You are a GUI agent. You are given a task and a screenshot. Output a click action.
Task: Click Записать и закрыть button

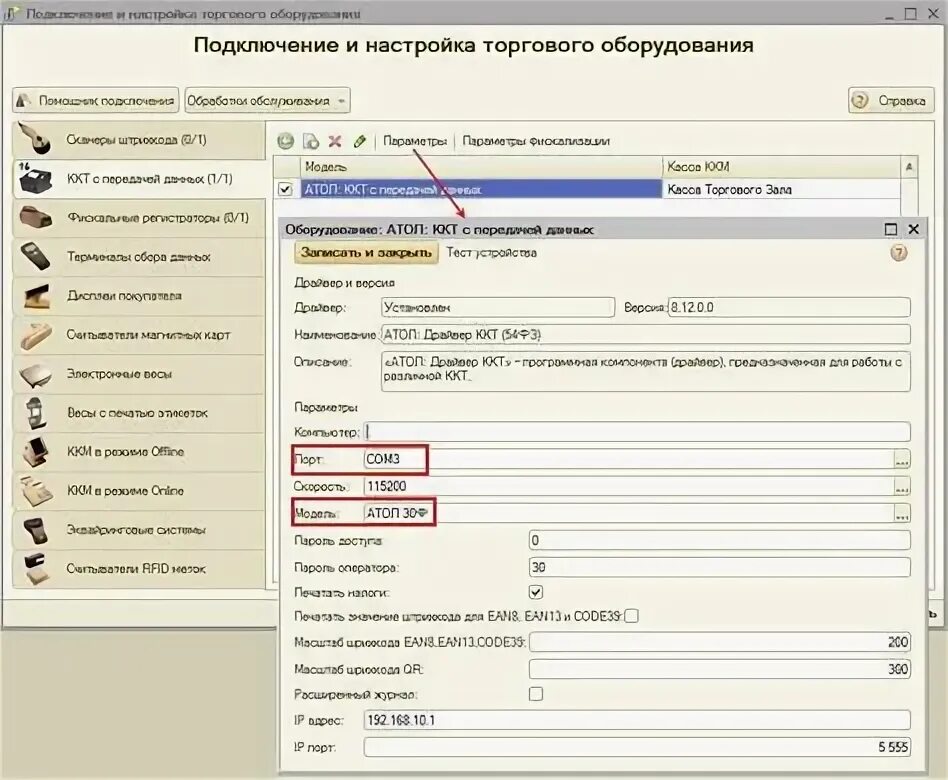[366, 252]
